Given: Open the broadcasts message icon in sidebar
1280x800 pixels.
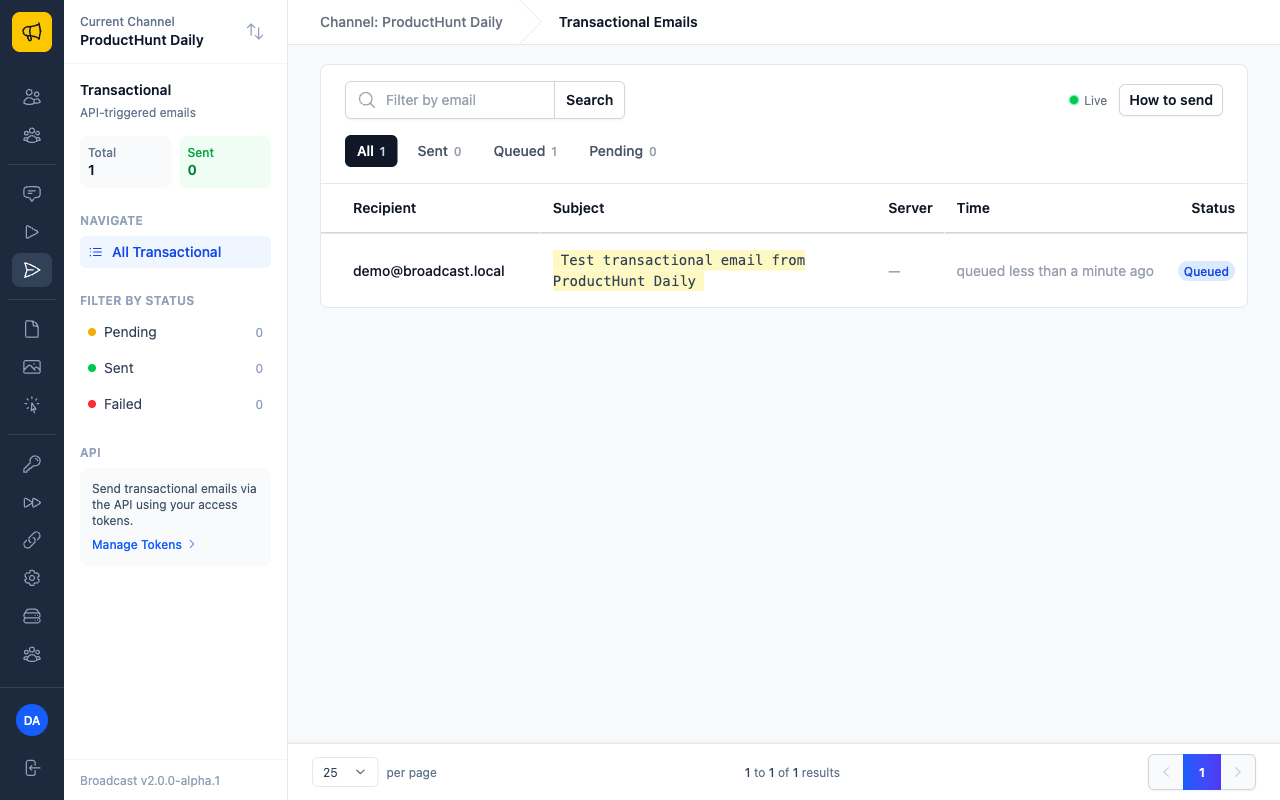Looking at the screenshot, I should tap(32, 194).
